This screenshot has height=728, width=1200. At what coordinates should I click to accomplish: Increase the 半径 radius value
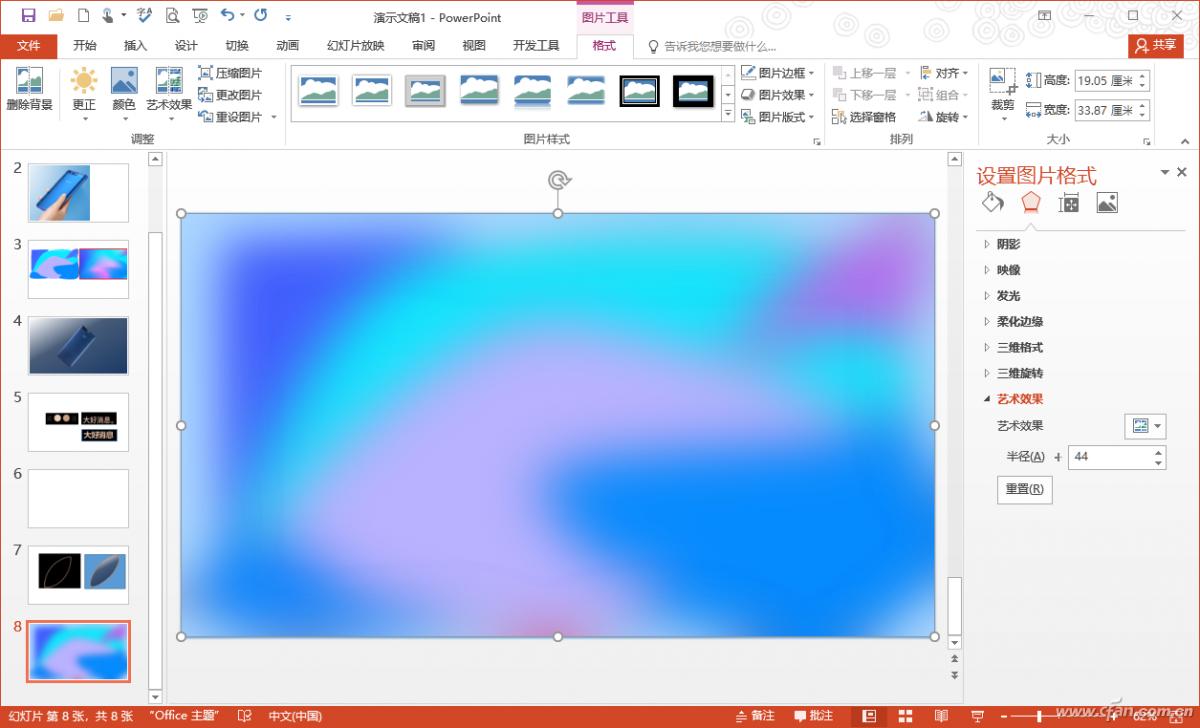[1158, 451]
